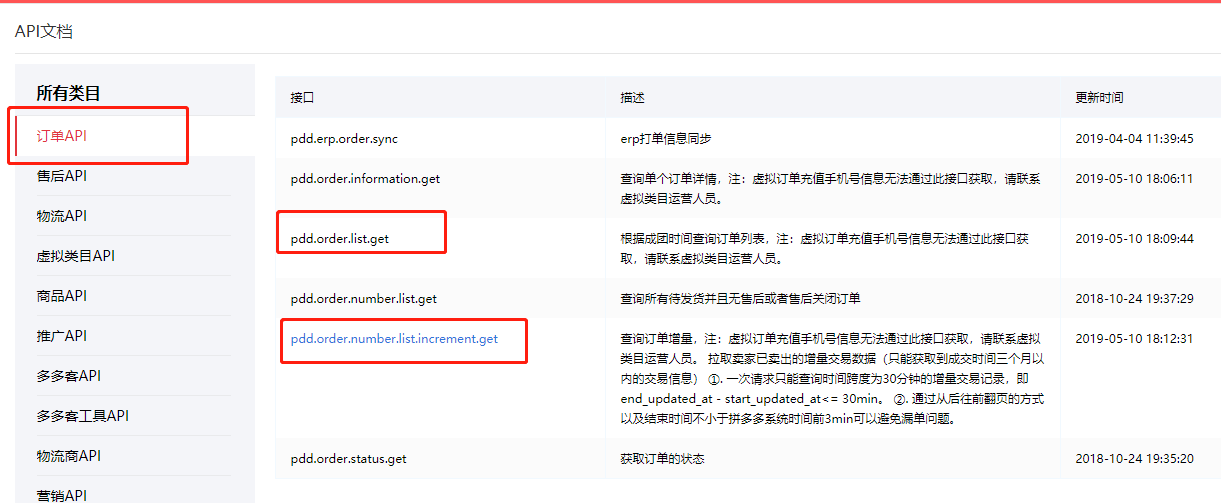Viewport: 1221px width, 503px height.
Task: Open the 售后API category
Action: pyautogui.click(x=62, y=176)
